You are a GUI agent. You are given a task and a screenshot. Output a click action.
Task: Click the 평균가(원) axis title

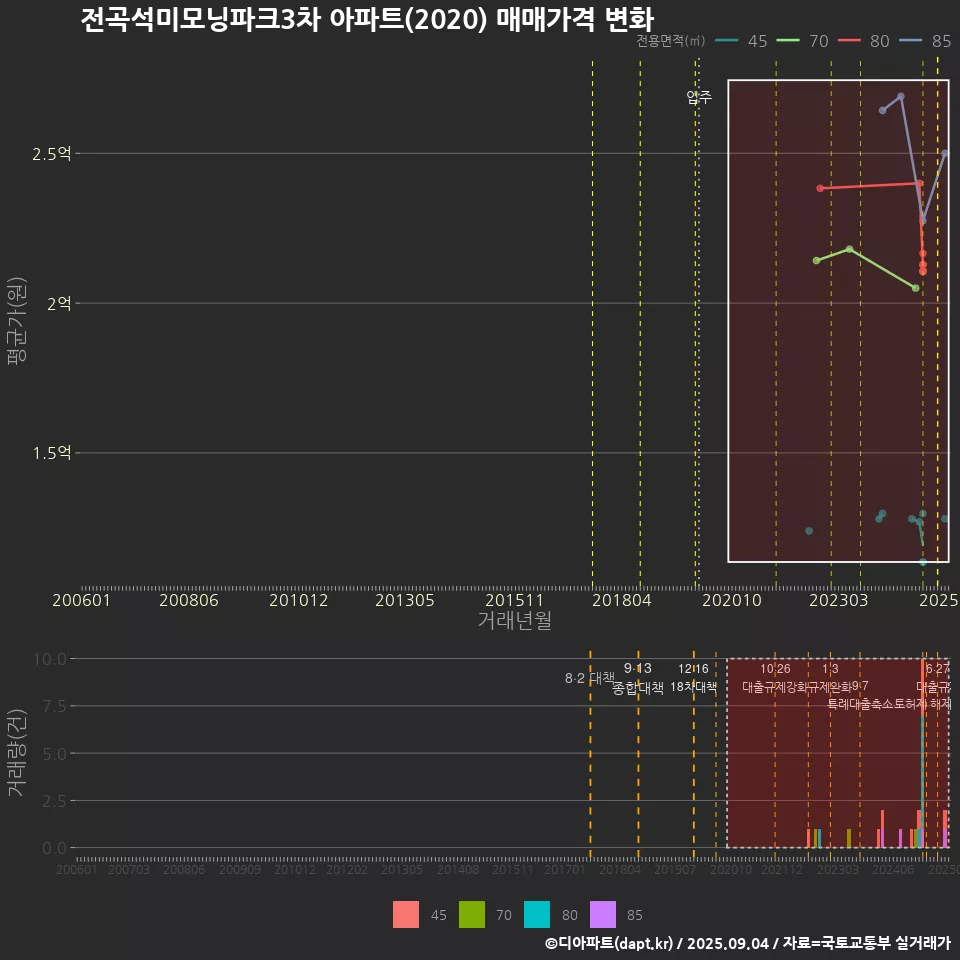(16, 321)
